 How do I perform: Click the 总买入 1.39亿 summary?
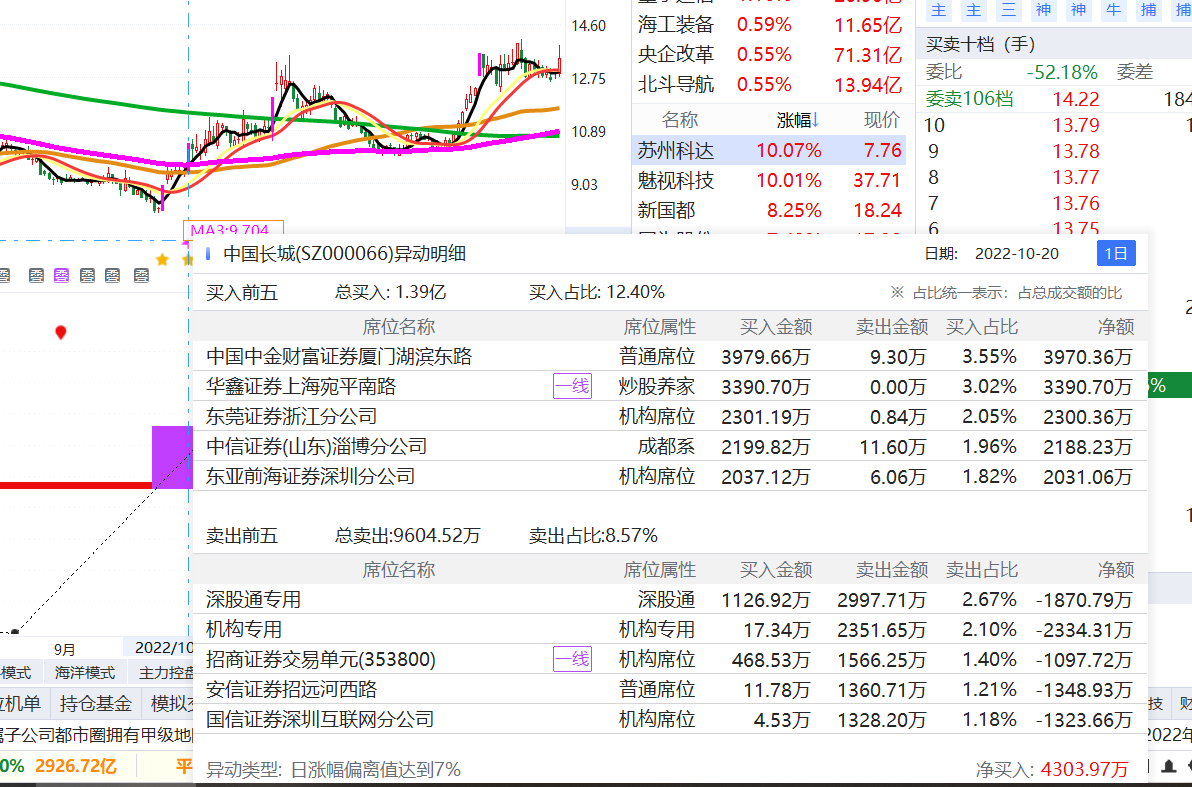390,293
